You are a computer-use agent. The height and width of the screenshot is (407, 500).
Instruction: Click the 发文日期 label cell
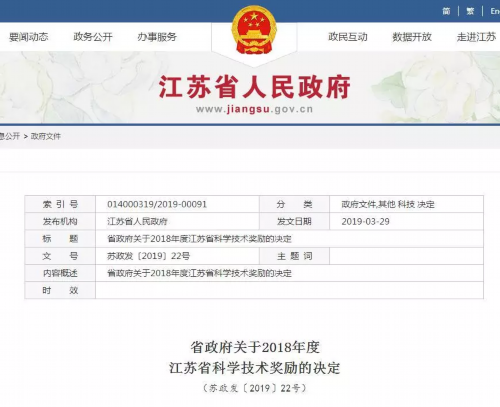(294, 221)
